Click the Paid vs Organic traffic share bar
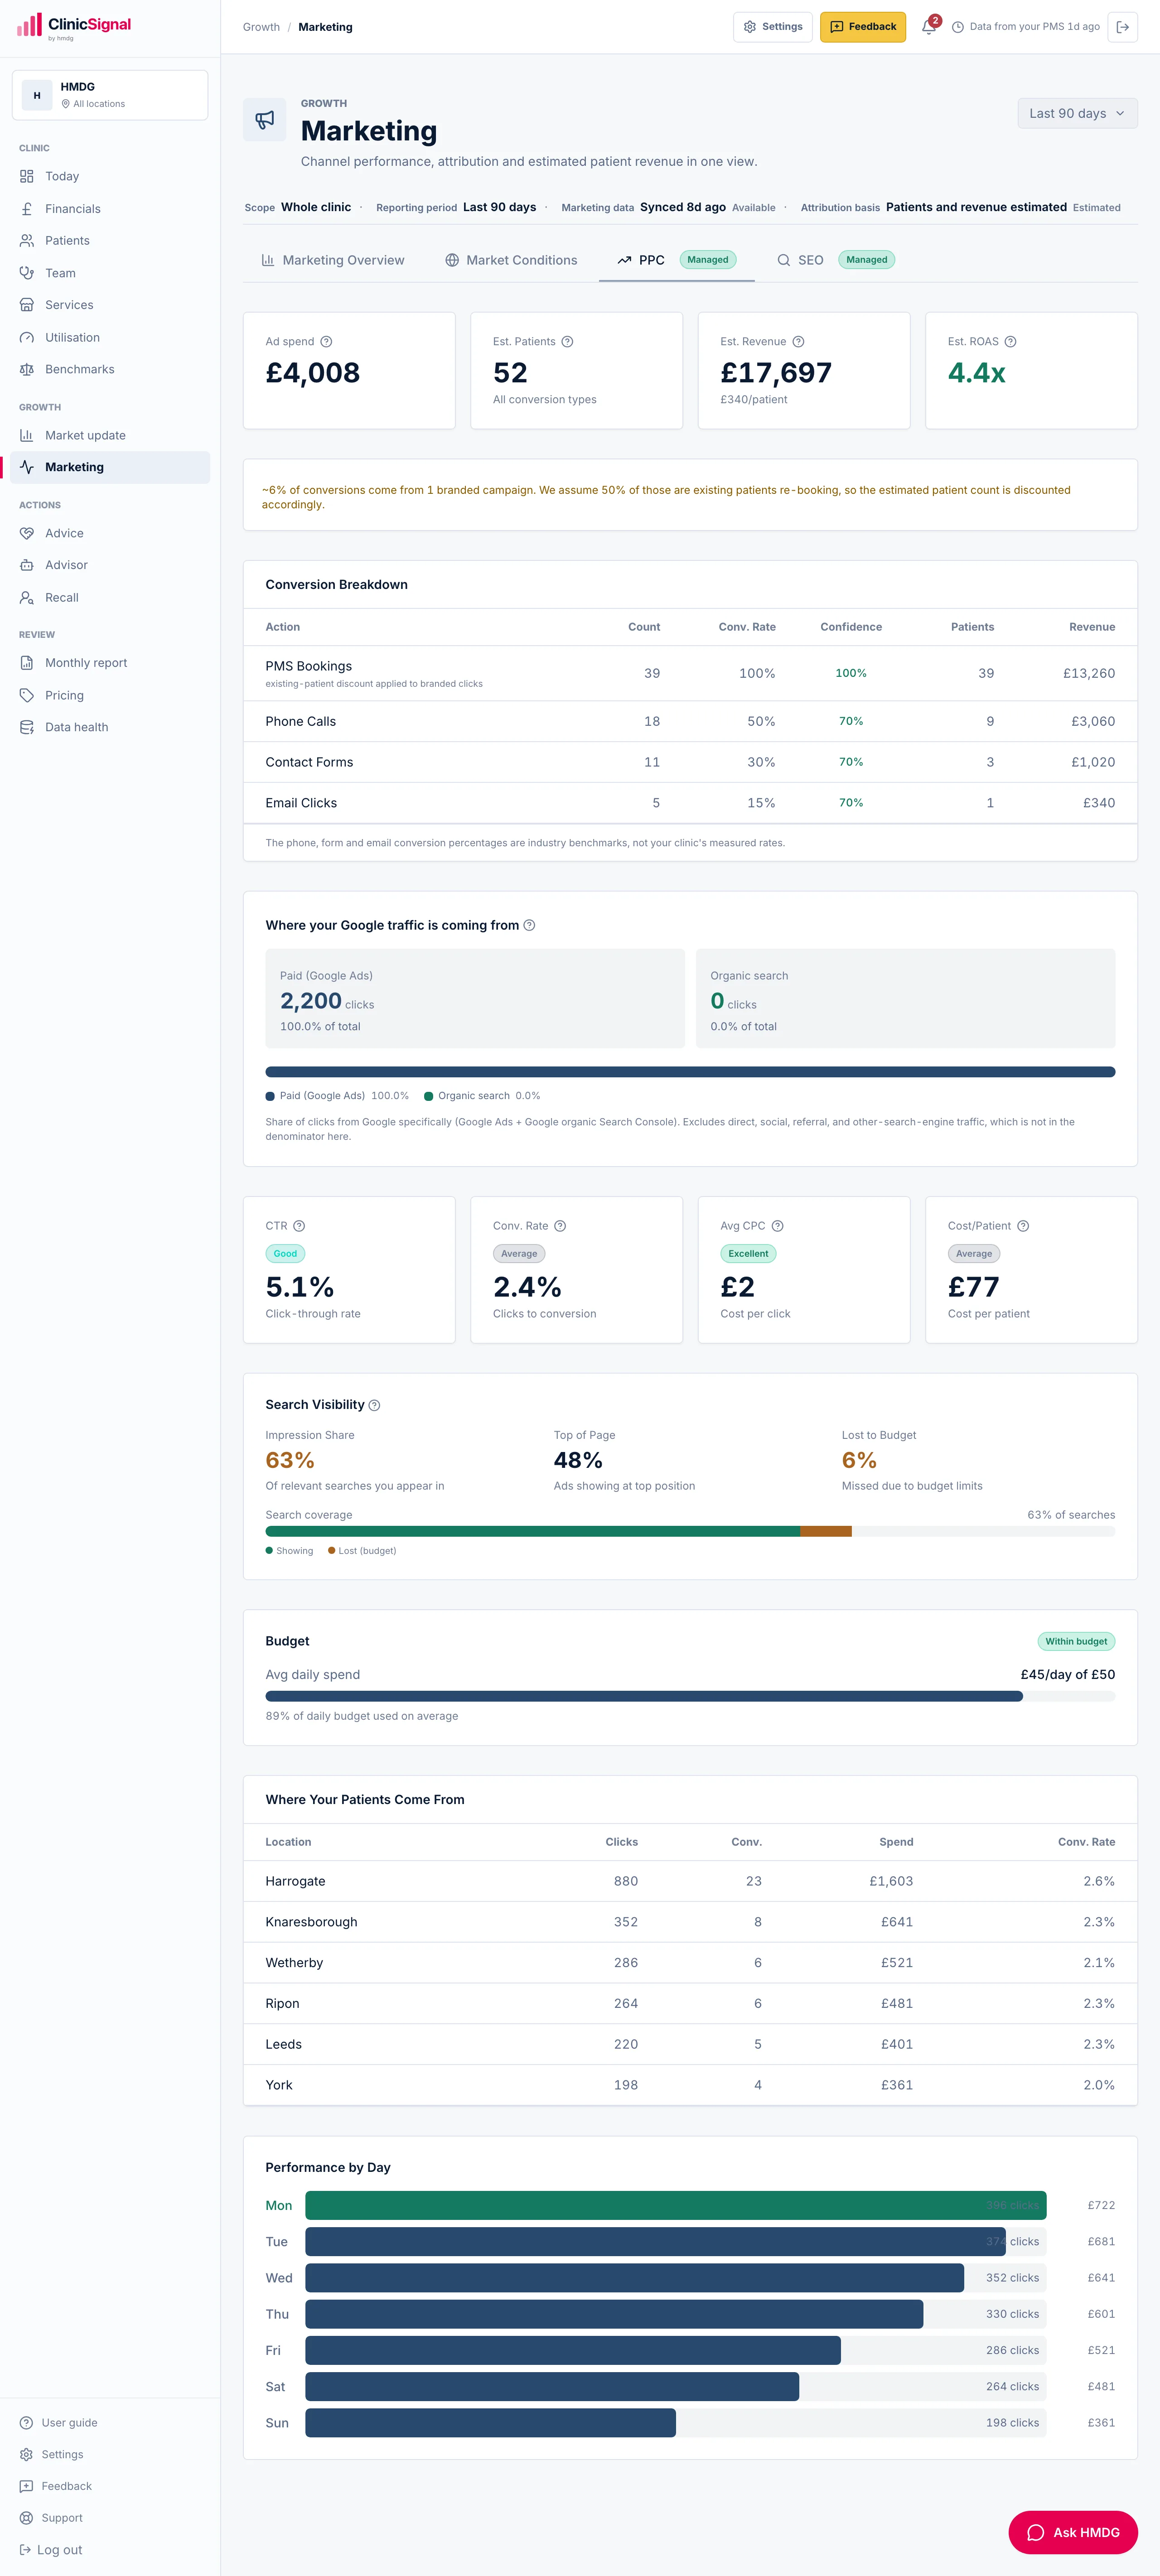Viewport: 1160px width, 2576px height. pos(690,1072)
